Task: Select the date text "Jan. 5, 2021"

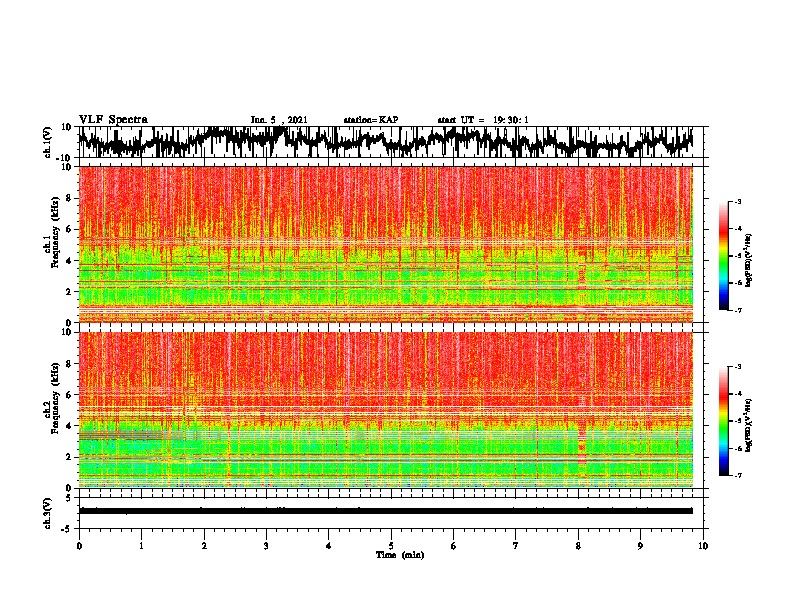Action: click(279, 120)
